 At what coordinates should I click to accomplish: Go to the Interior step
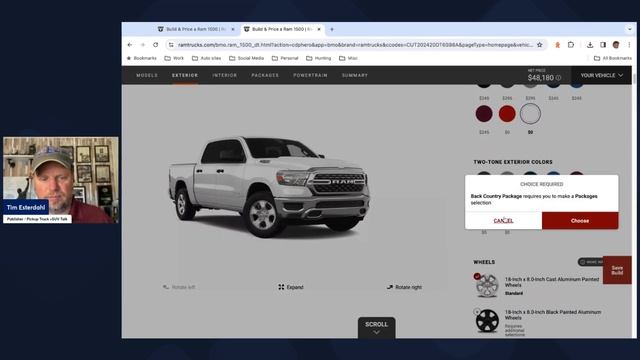click(224, 76)
